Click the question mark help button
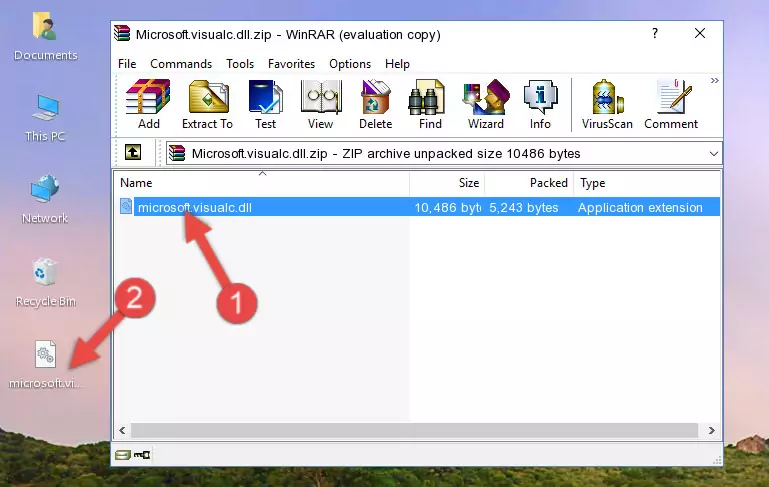769x487 pixels. click(655, 33)
